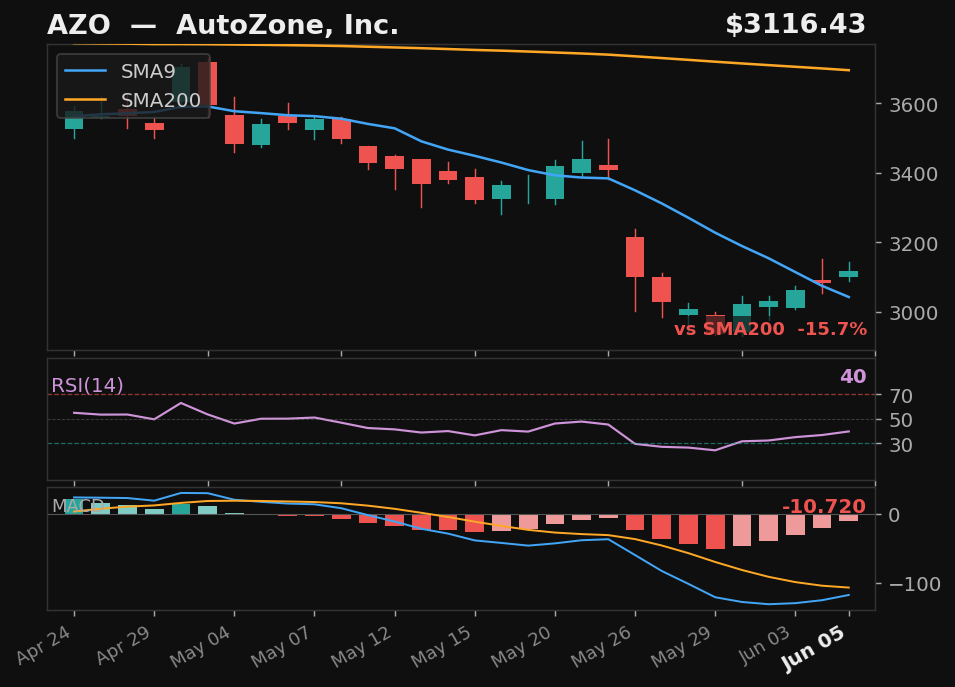Click the RSI 70 axis label

pos(901,396)
